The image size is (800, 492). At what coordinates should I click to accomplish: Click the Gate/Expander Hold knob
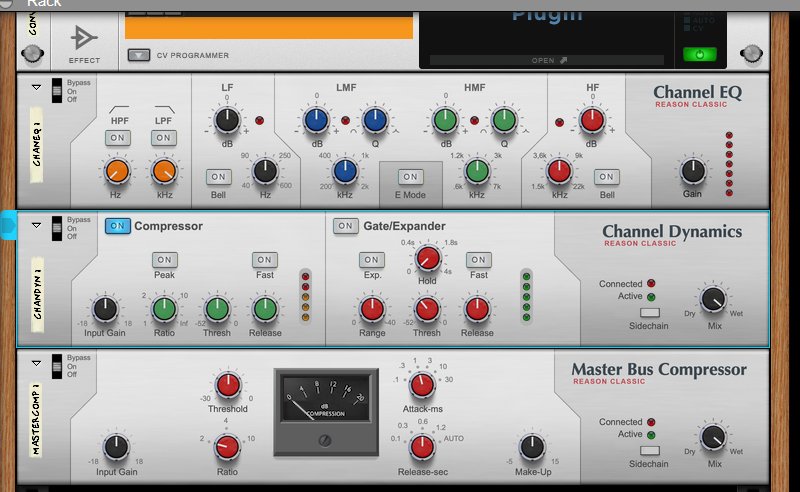pos(426,259)
